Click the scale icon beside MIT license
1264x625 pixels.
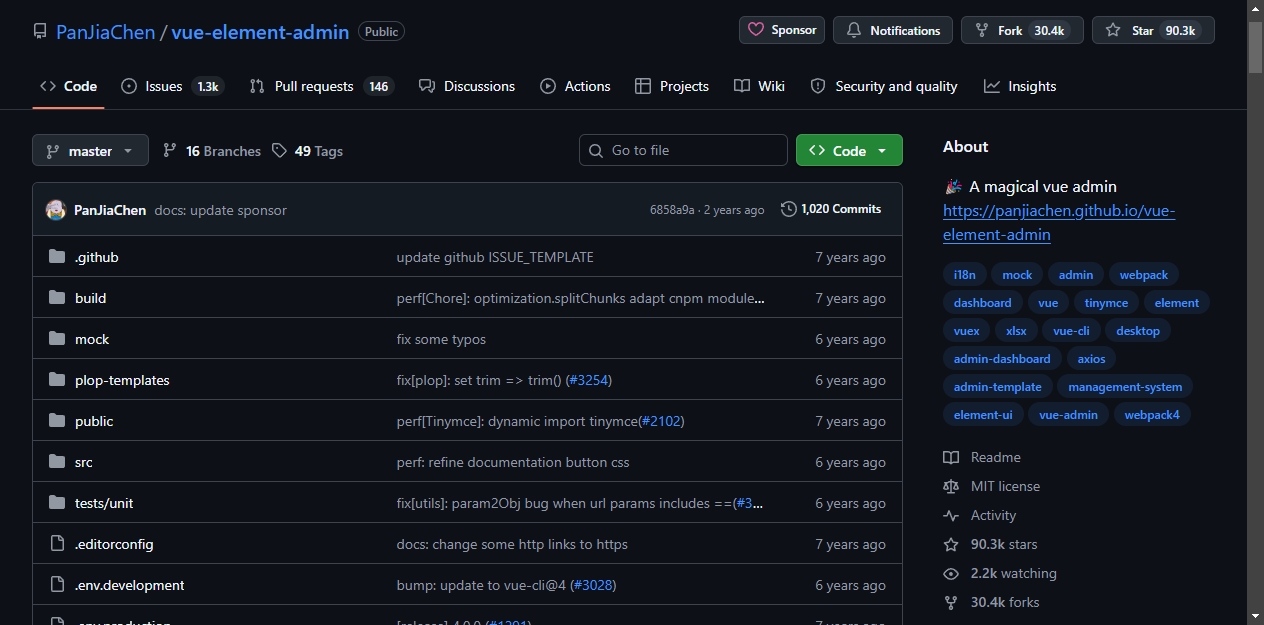coord(951,486)
